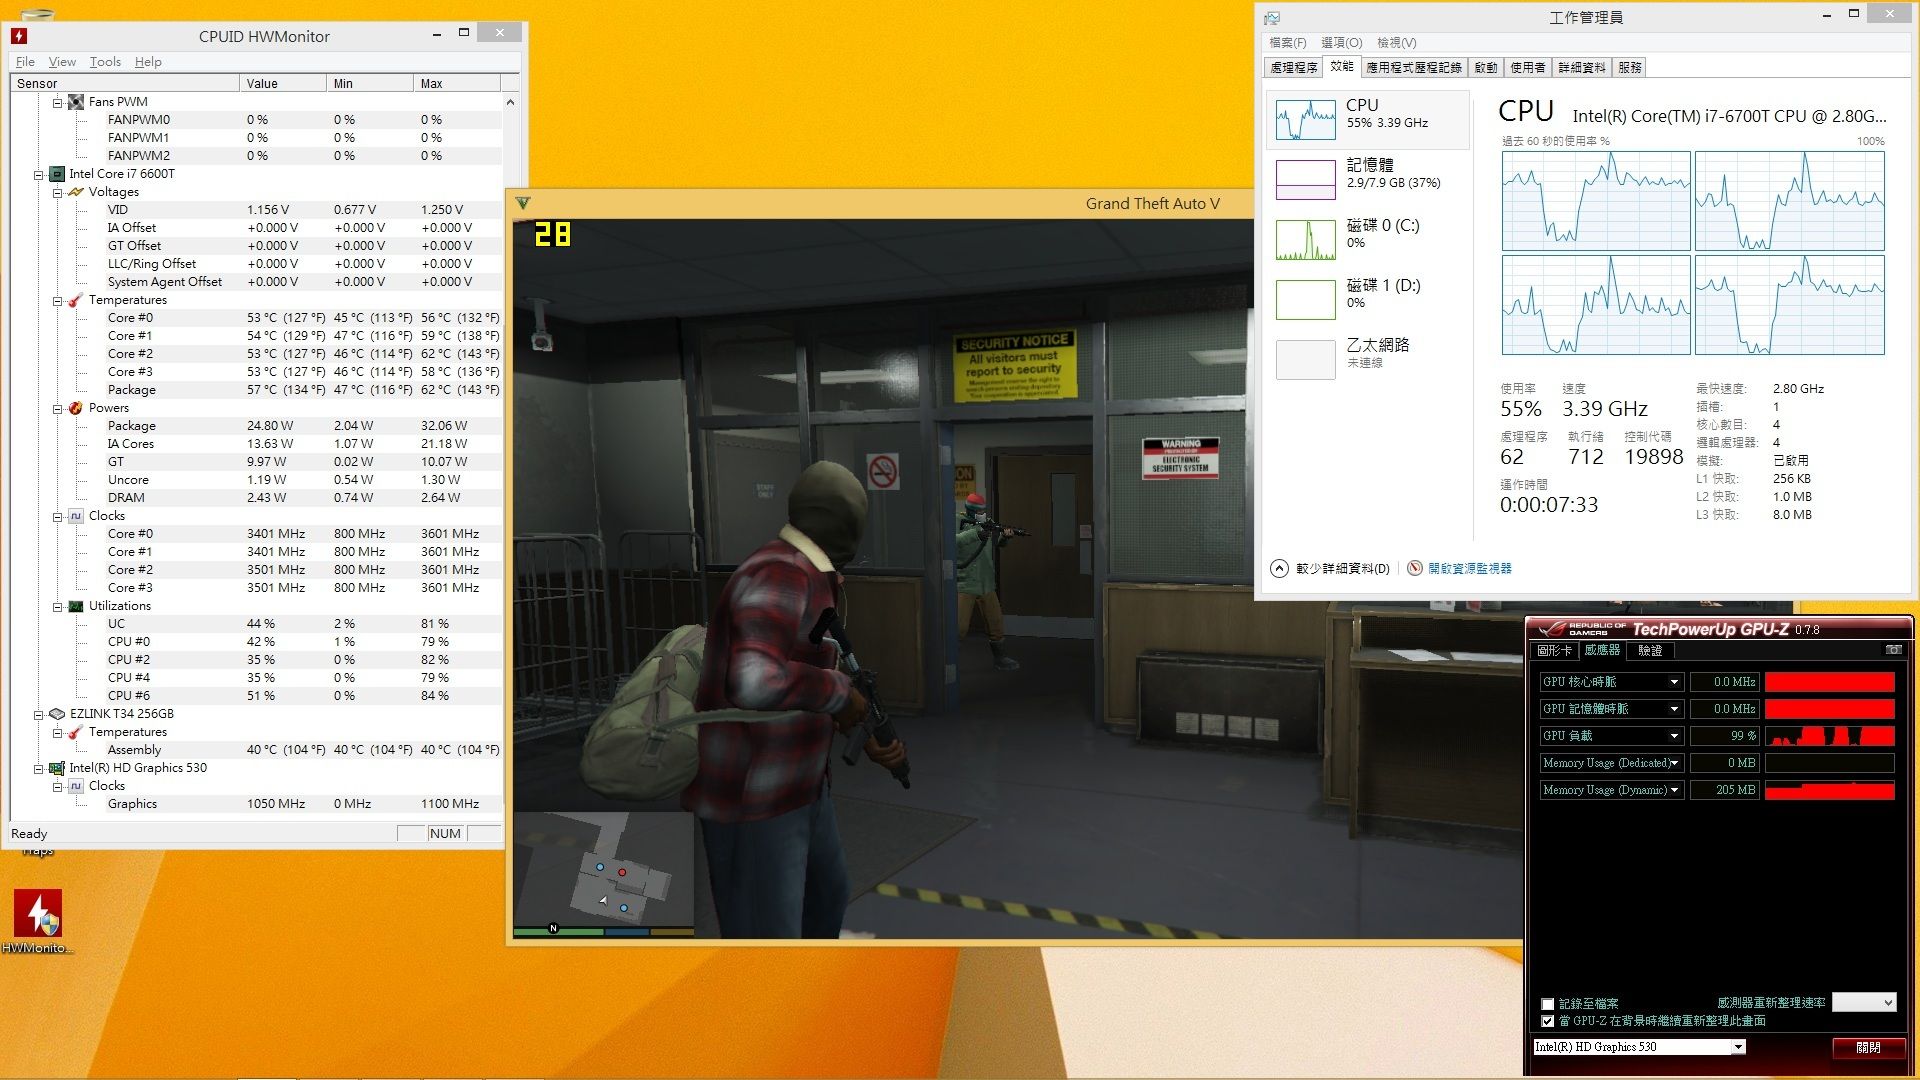Click the Powers flame icon in HWMonitor
This screenshot has height=1080, width=1920.
tap(76, 408)
